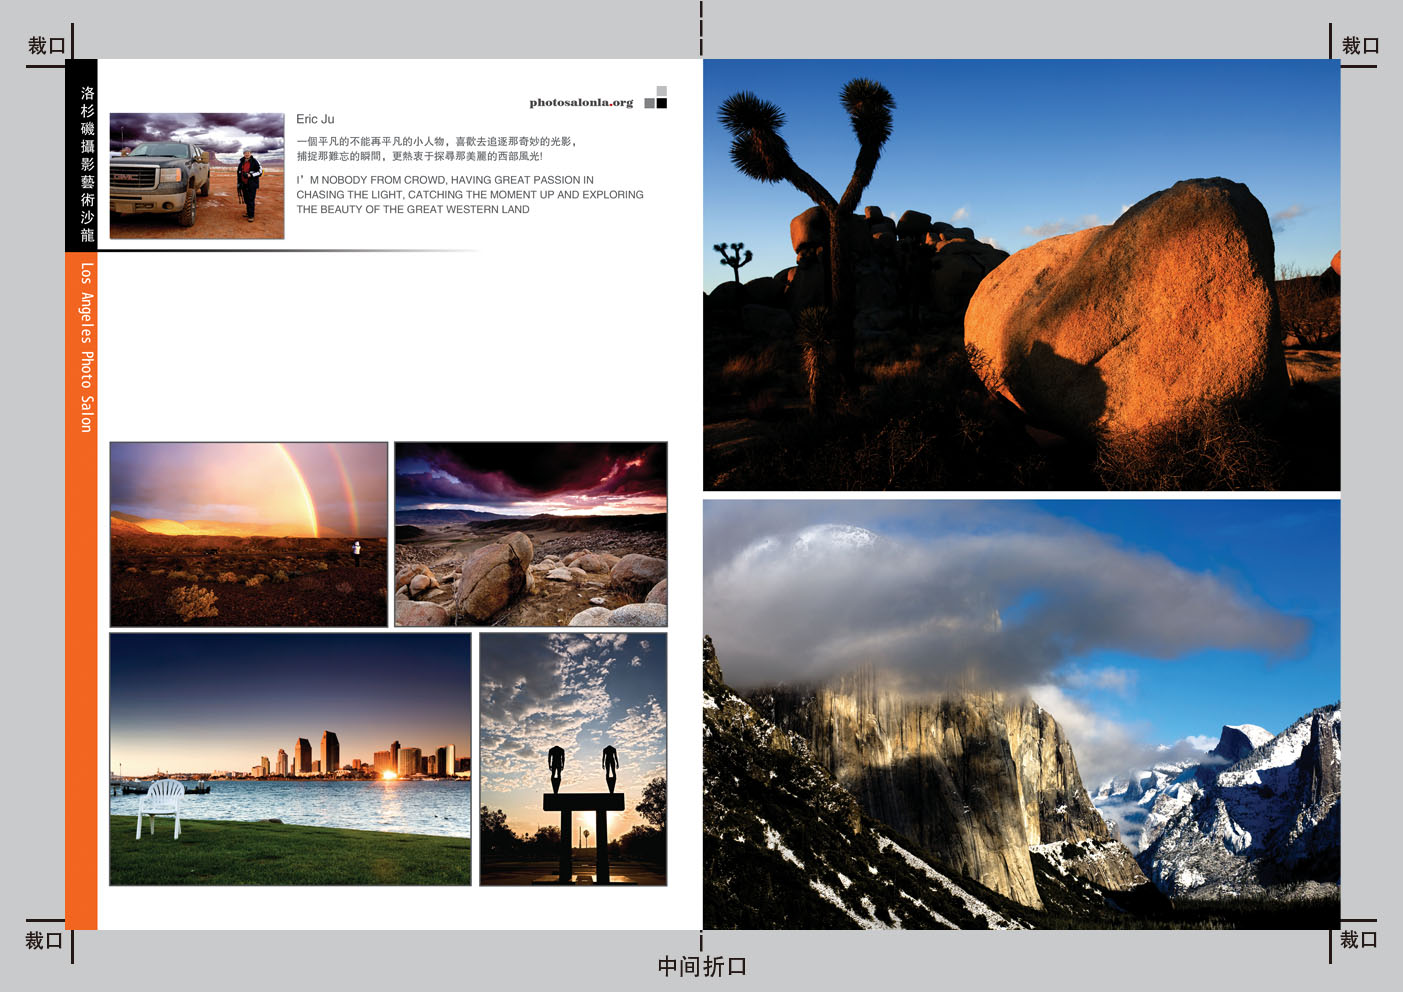Click the orange 'Los Angeles Photo Salon' sidebar
This screenshot has height=992, width=1403.
click(87, 347)
